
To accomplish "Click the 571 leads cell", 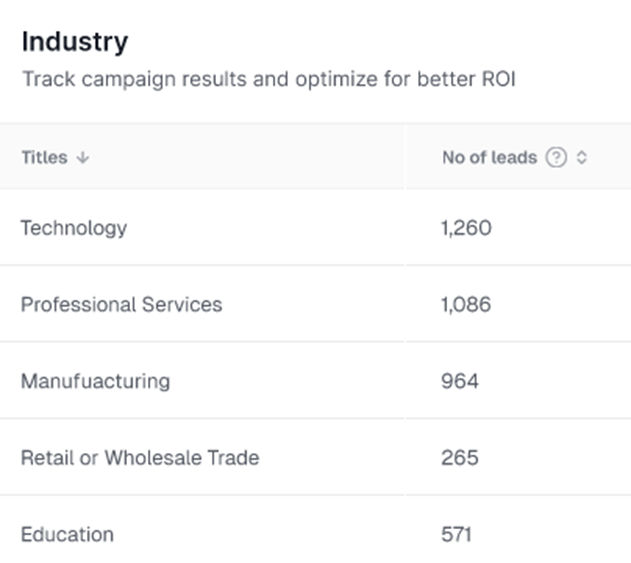I will (456, 534).
